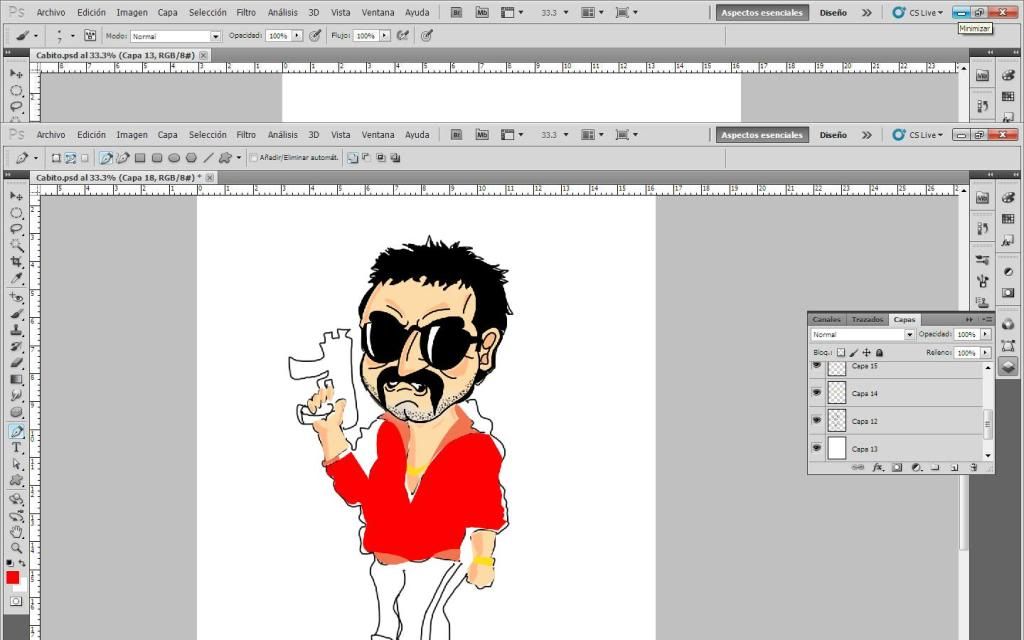Screen dimensions: 1024x640
Task: Hide the Capa 14 layer
Action: [816, 392]
